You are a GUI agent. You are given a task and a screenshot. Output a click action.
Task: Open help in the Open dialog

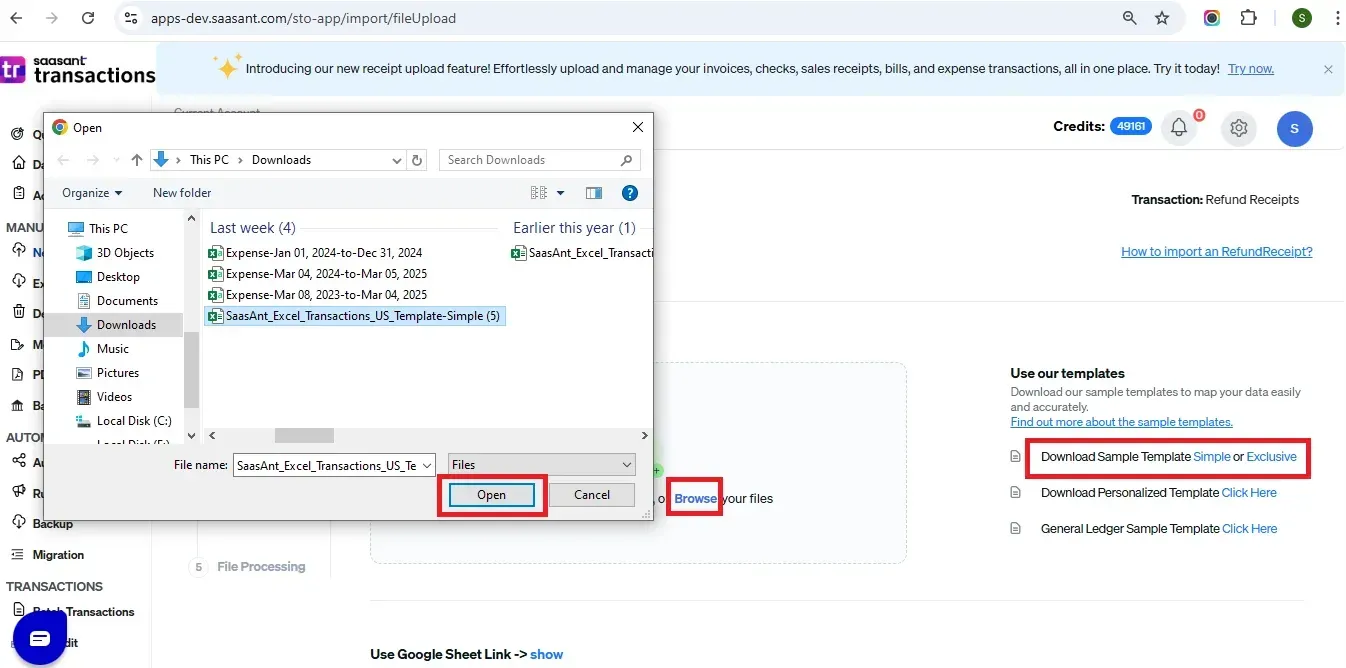pyautogui.click(x=630, y=193)
